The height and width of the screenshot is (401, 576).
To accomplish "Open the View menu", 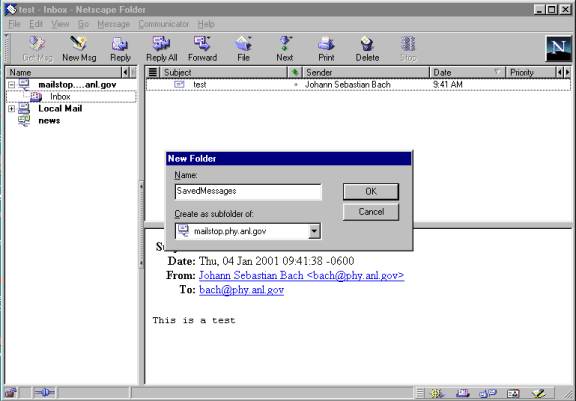I will [60, 24].
